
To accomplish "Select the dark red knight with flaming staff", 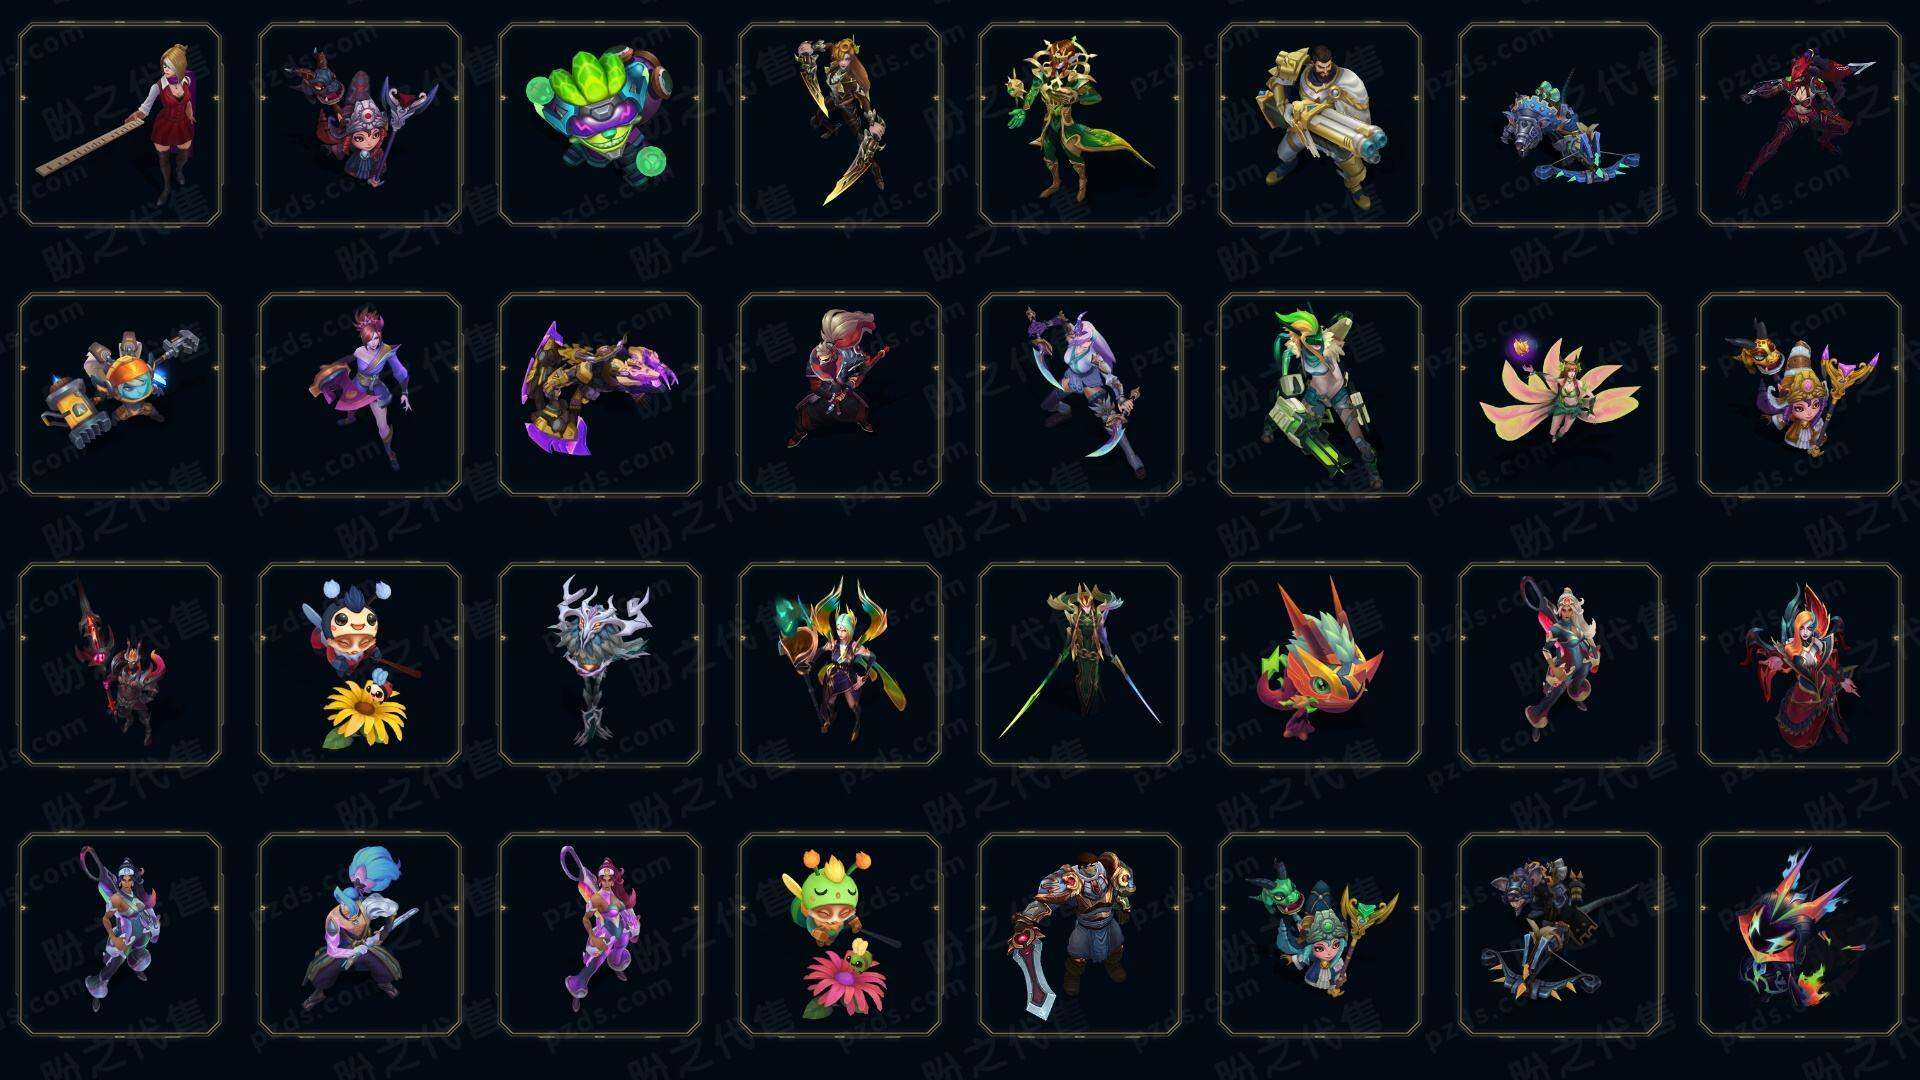I will pos(120,664).
